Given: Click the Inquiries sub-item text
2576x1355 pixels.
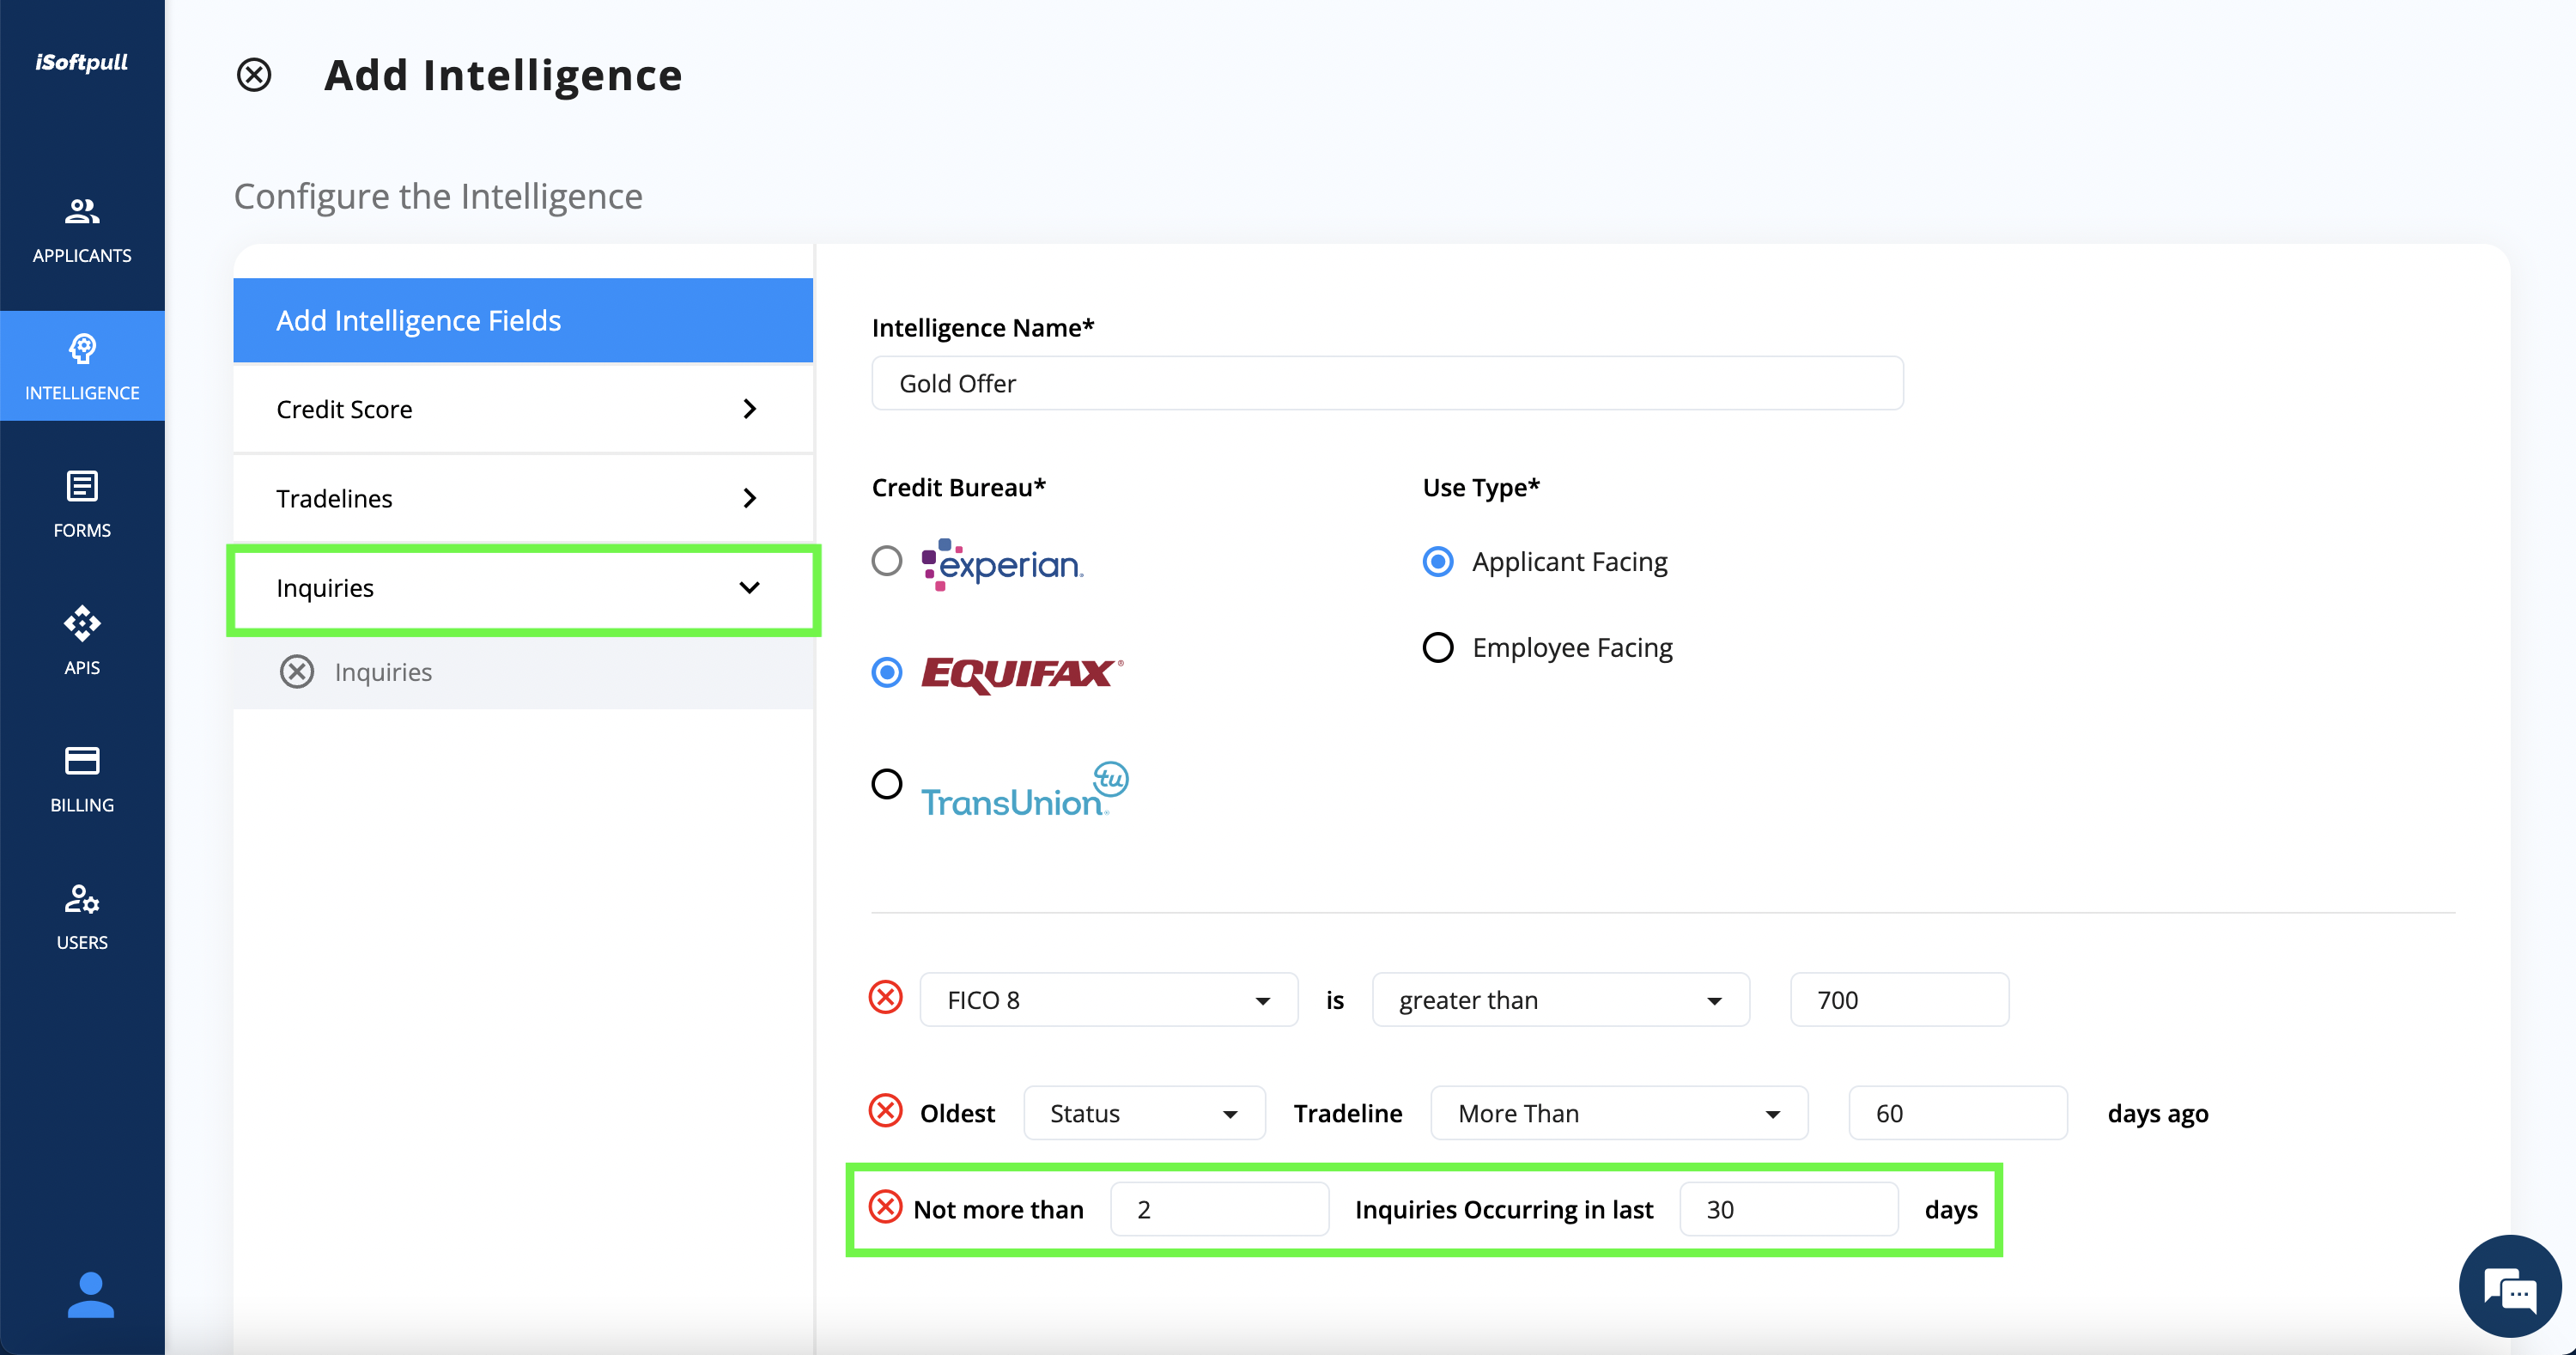Looking at the screenshot, I should click(x=383, y=672).
